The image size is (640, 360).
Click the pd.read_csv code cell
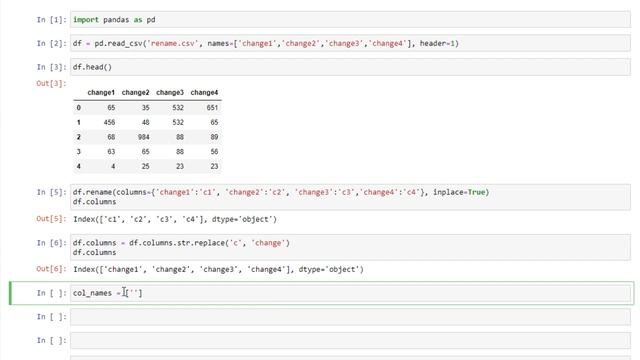tap(350, 43)
